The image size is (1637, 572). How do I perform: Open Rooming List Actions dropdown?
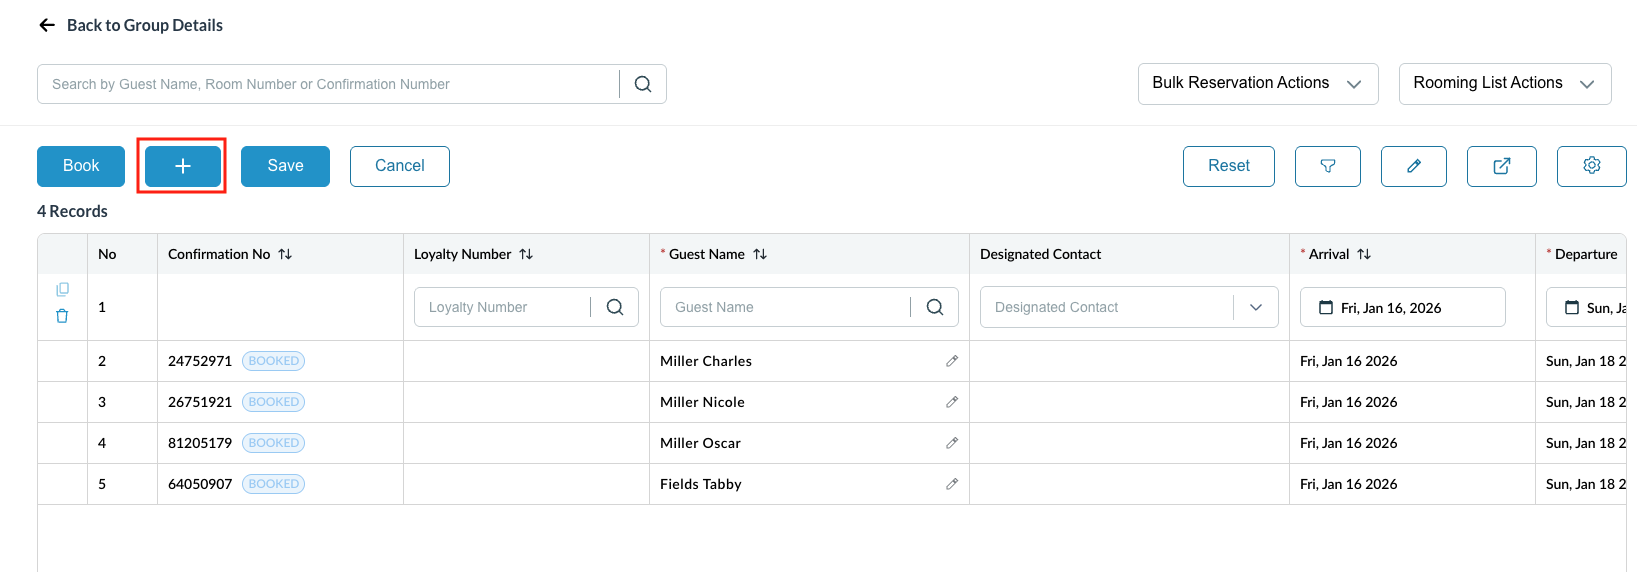[1504, 84]
